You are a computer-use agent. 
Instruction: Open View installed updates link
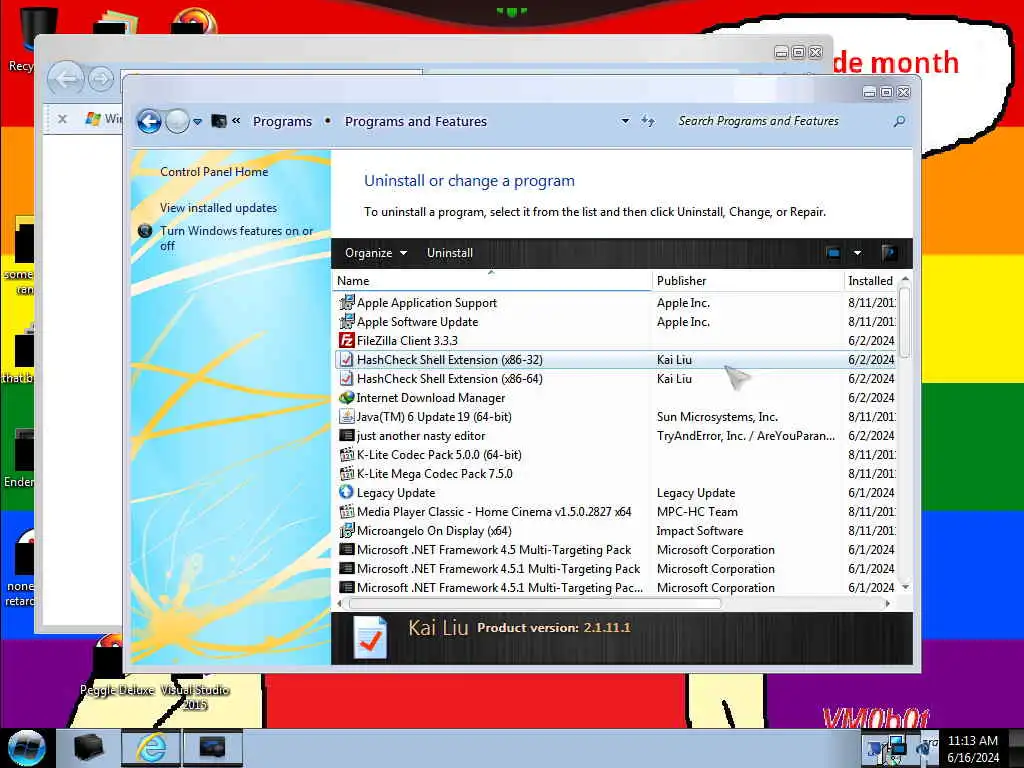[x=218, y=208]
